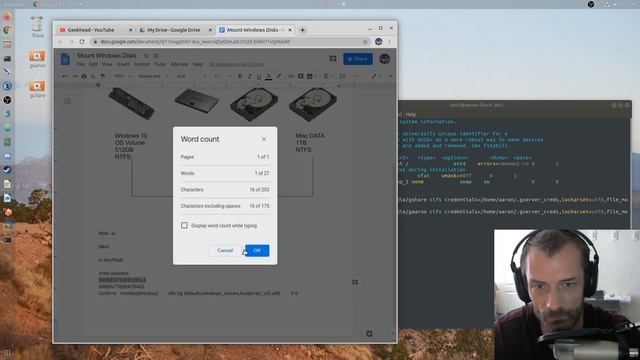Activate the paint format tool

pos(103,76)
